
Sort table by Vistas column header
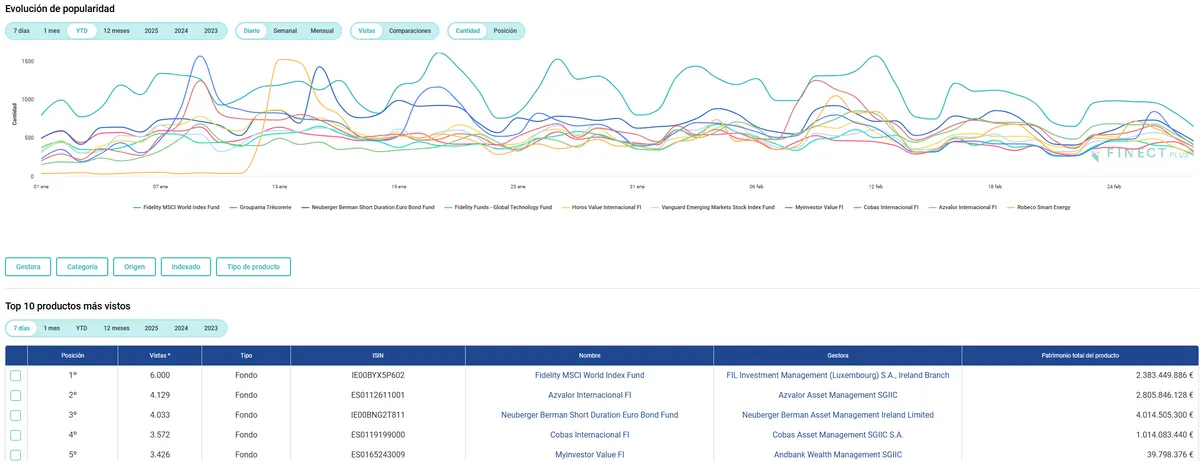(160, 355)
